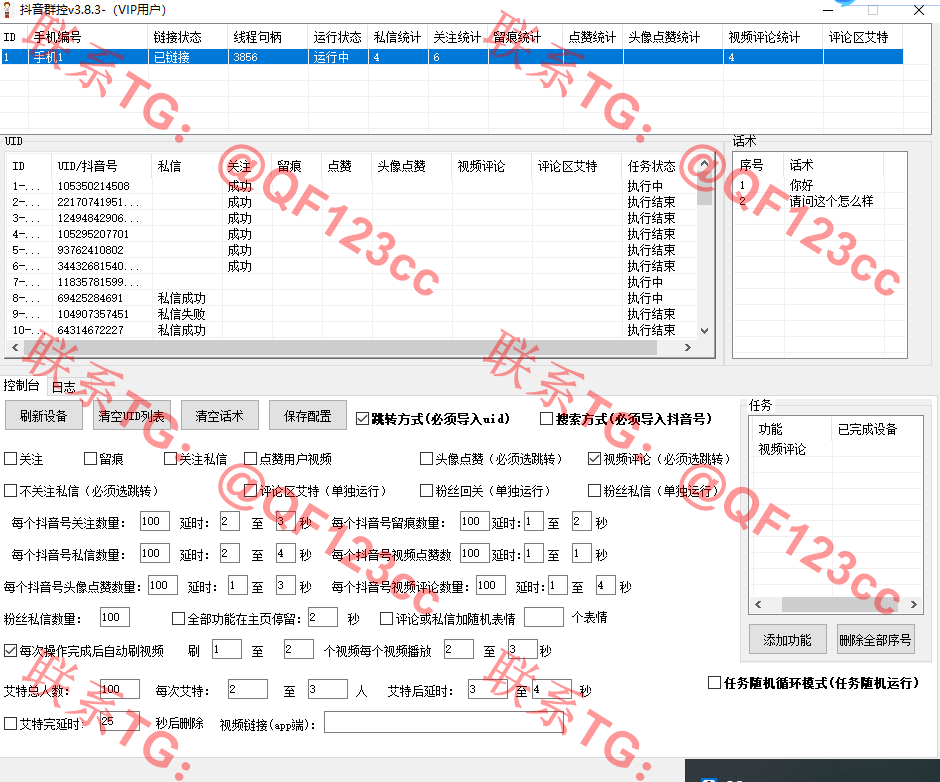Tick 粉丝回关 (单独运行) checkbox
Viewport: 940px width, 782px height.
(426, 491)
